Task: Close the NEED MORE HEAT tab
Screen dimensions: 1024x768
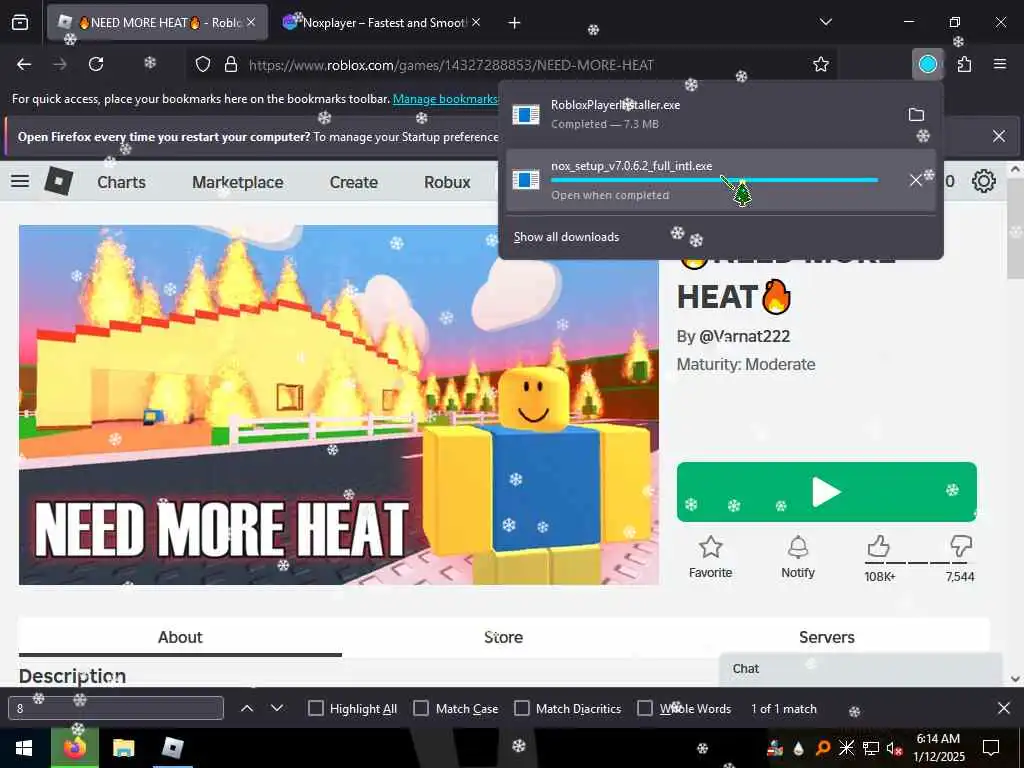Action: tap(251, 22)
